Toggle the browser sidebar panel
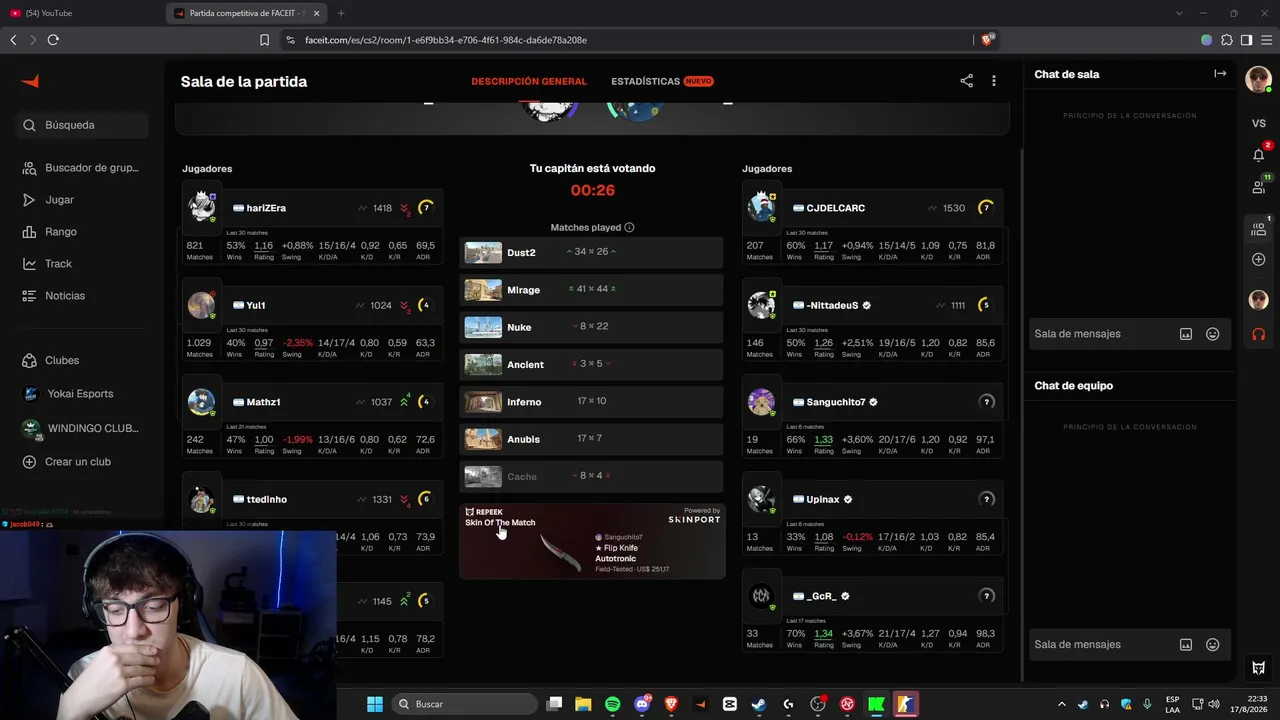 pos(1246,40)
